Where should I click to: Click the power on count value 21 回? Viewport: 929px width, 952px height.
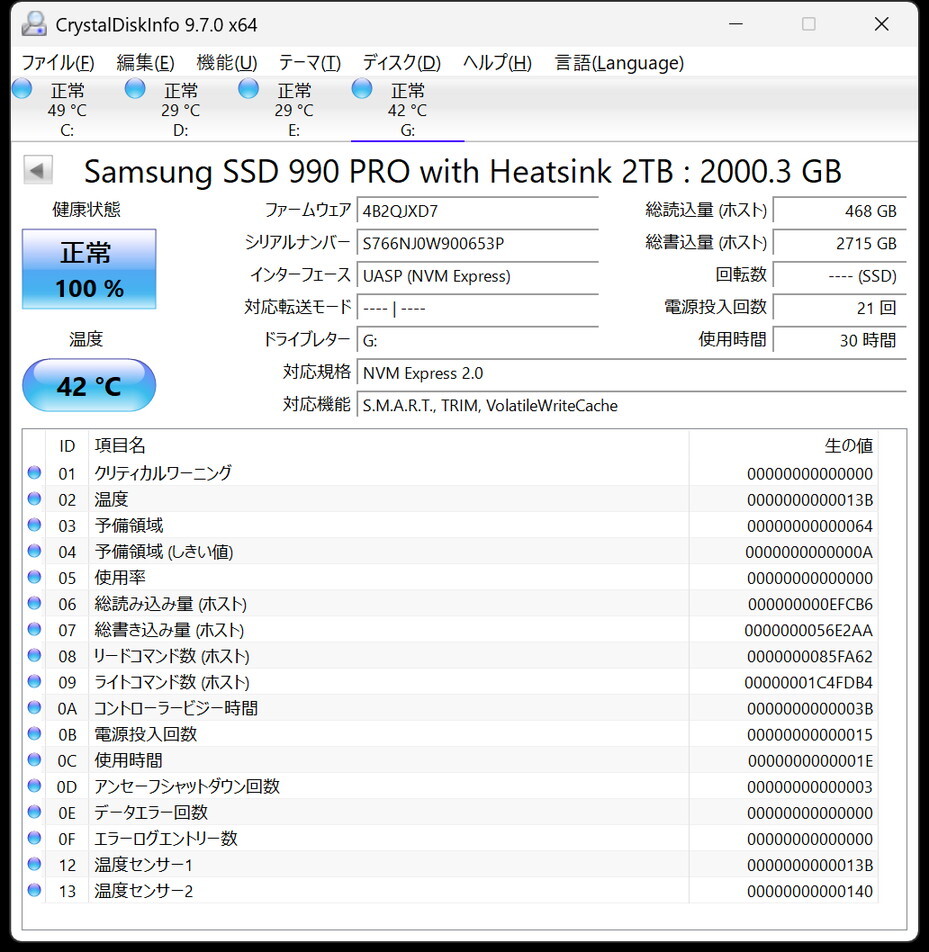(840, 308)
